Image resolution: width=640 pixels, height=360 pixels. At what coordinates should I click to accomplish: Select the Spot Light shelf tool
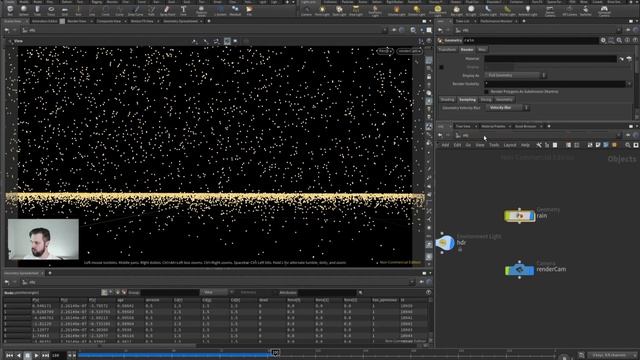pos(339,10)
